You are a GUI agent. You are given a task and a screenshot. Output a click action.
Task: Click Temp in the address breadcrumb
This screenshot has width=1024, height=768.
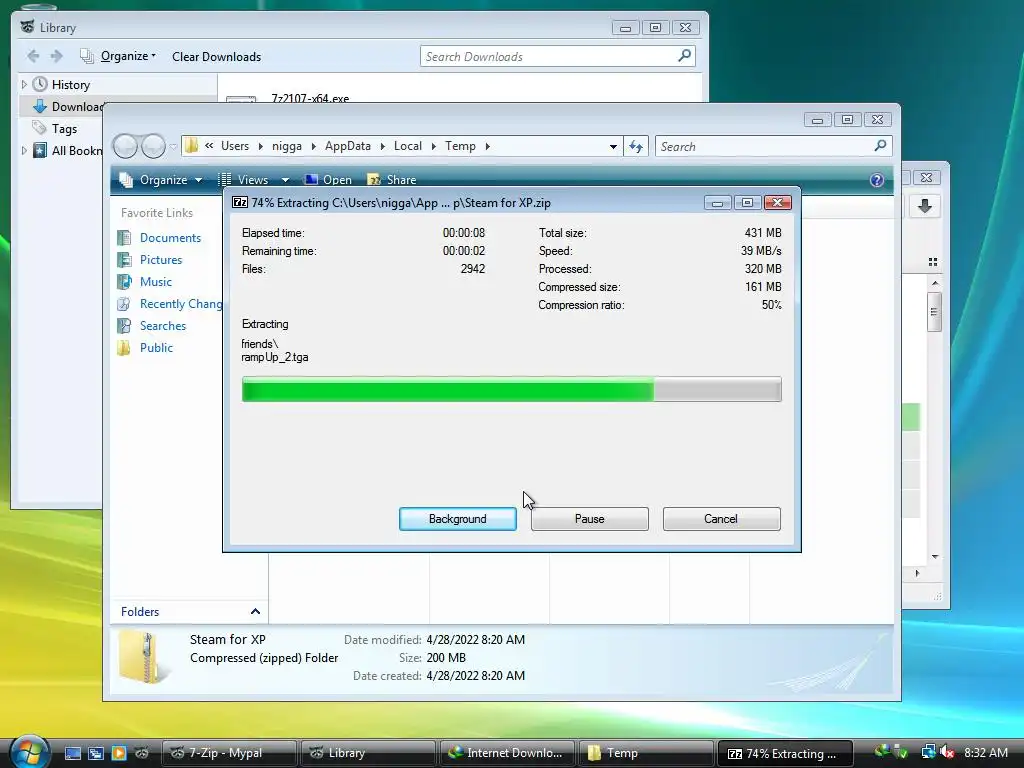(x=460, y=146)
